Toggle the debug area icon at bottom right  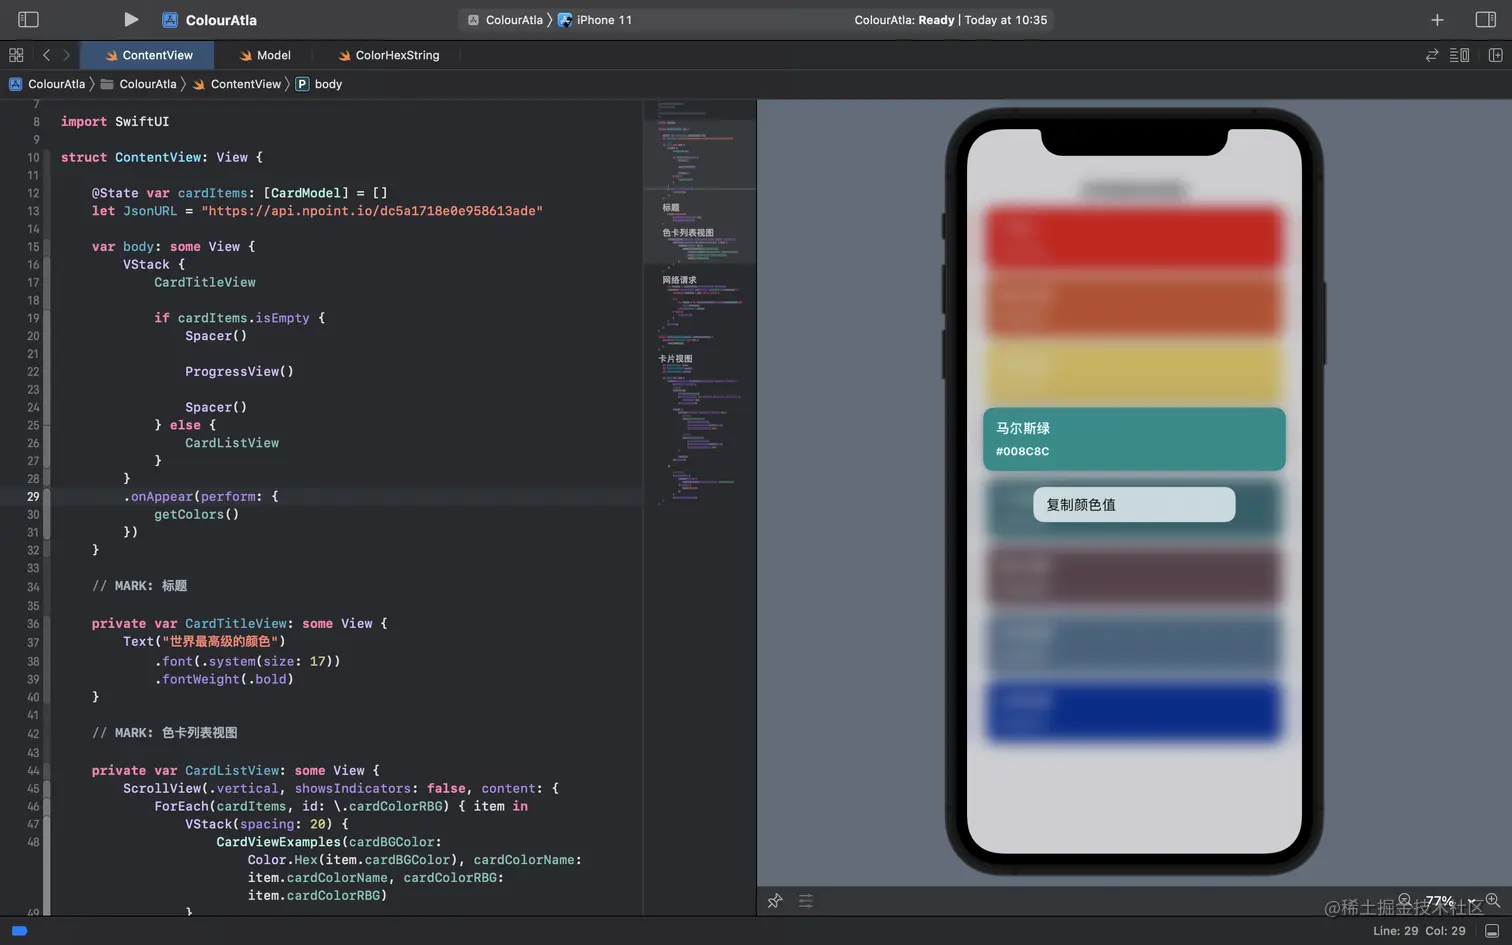pos(1492,931)
